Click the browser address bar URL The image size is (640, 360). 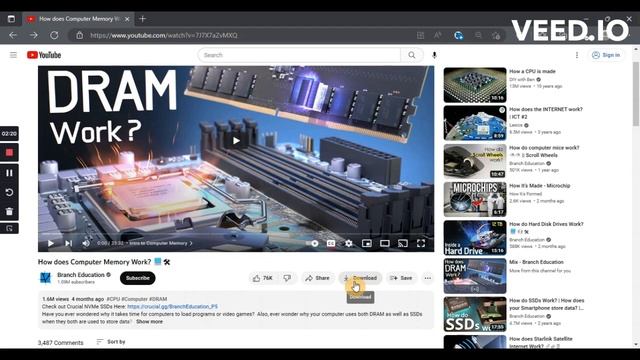(x=164, y=36)
